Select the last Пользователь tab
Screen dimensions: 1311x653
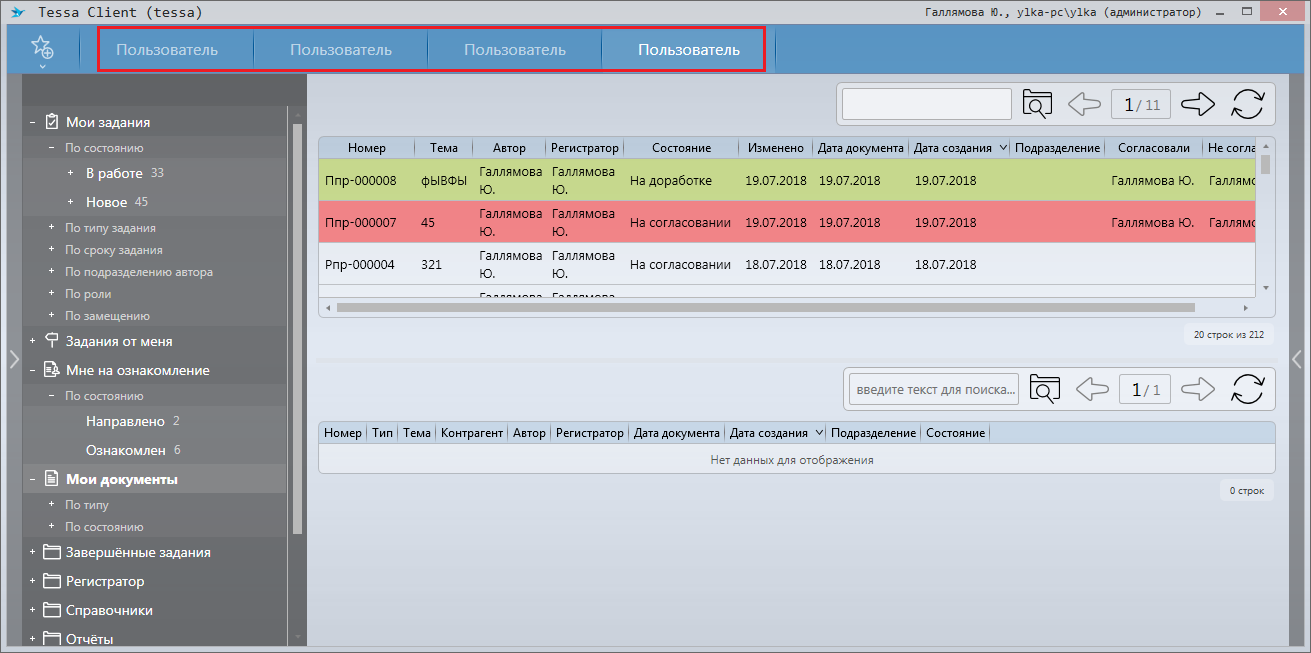click(x=688, y=50)
